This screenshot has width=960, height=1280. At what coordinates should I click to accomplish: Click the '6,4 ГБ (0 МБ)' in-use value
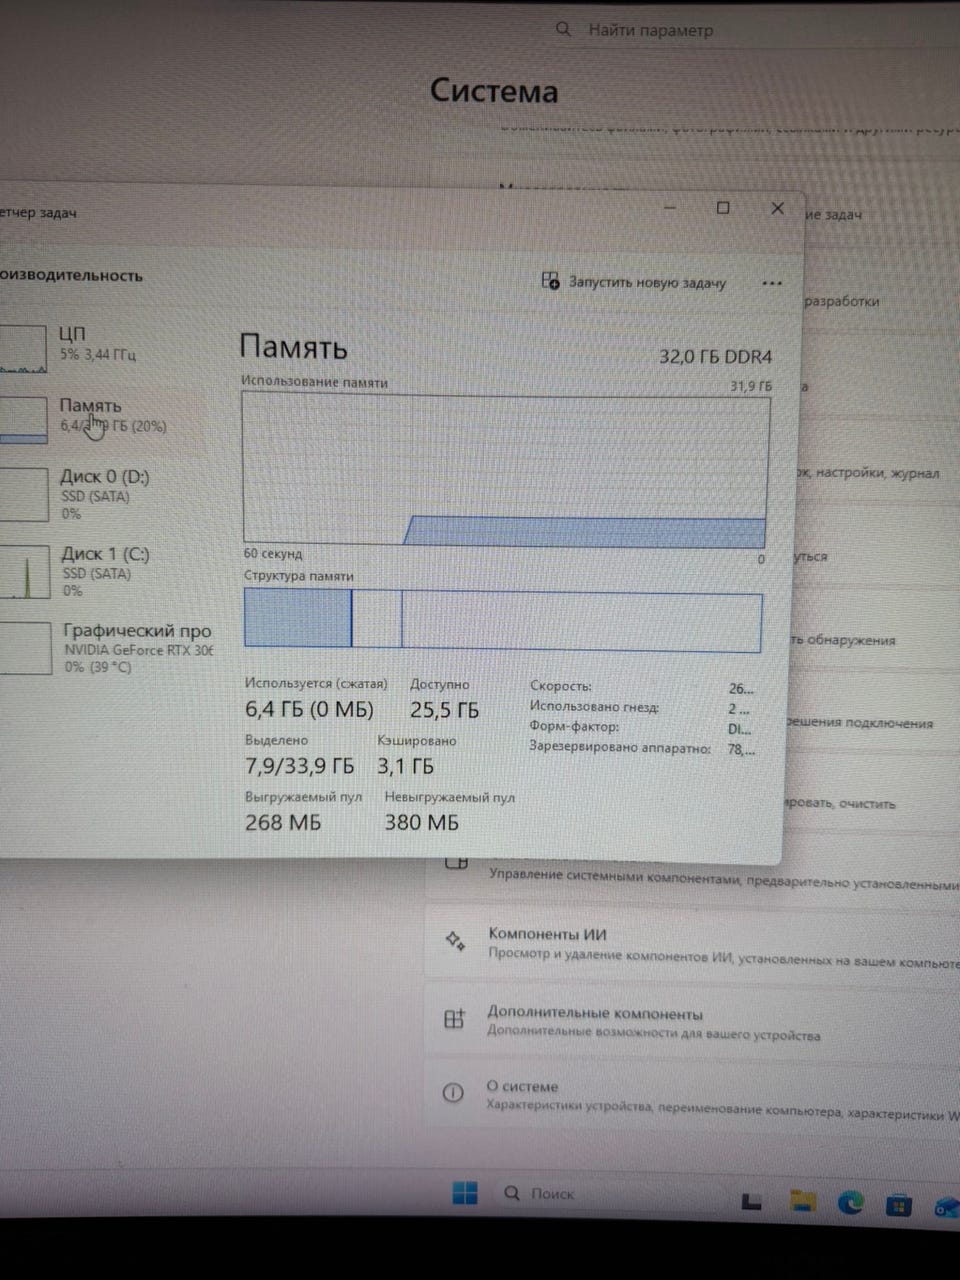(309, 710)
